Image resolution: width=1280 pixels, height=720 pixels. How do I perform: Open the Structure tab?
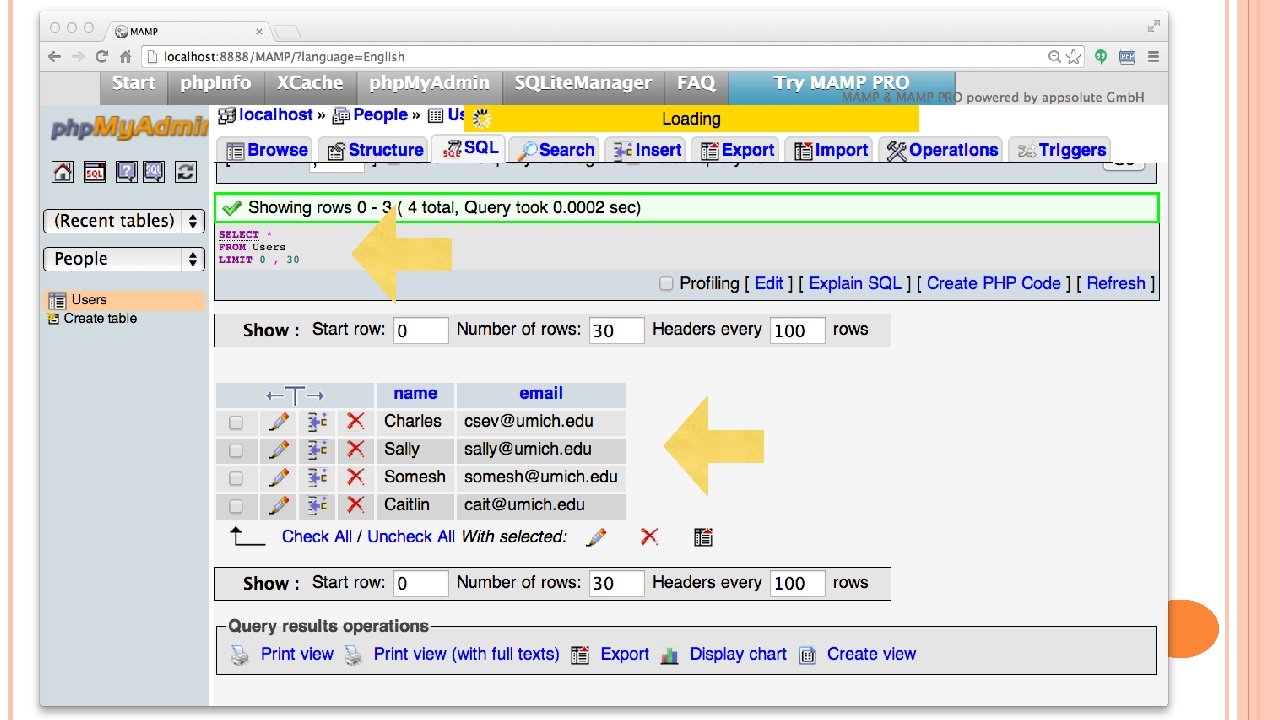(x=373, y=150)
